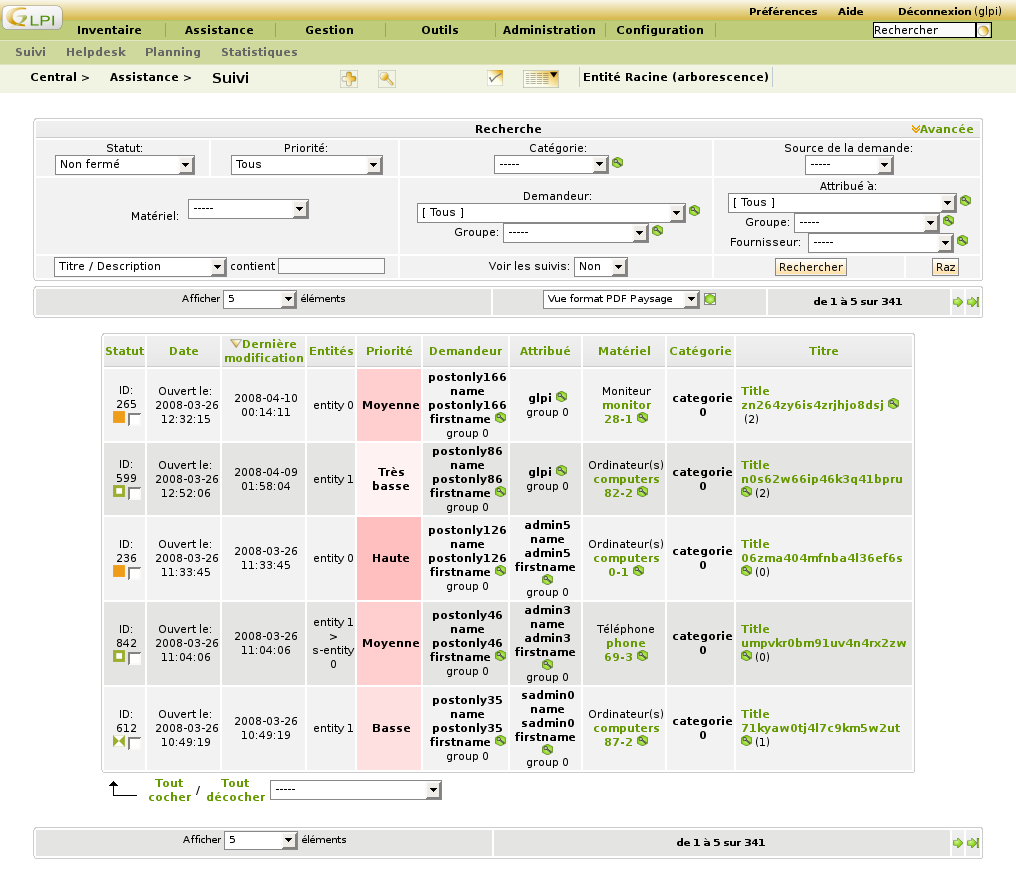1016x884 pixels.
Task: Click info icon beside phone 69-3
Action: [643, 656]
